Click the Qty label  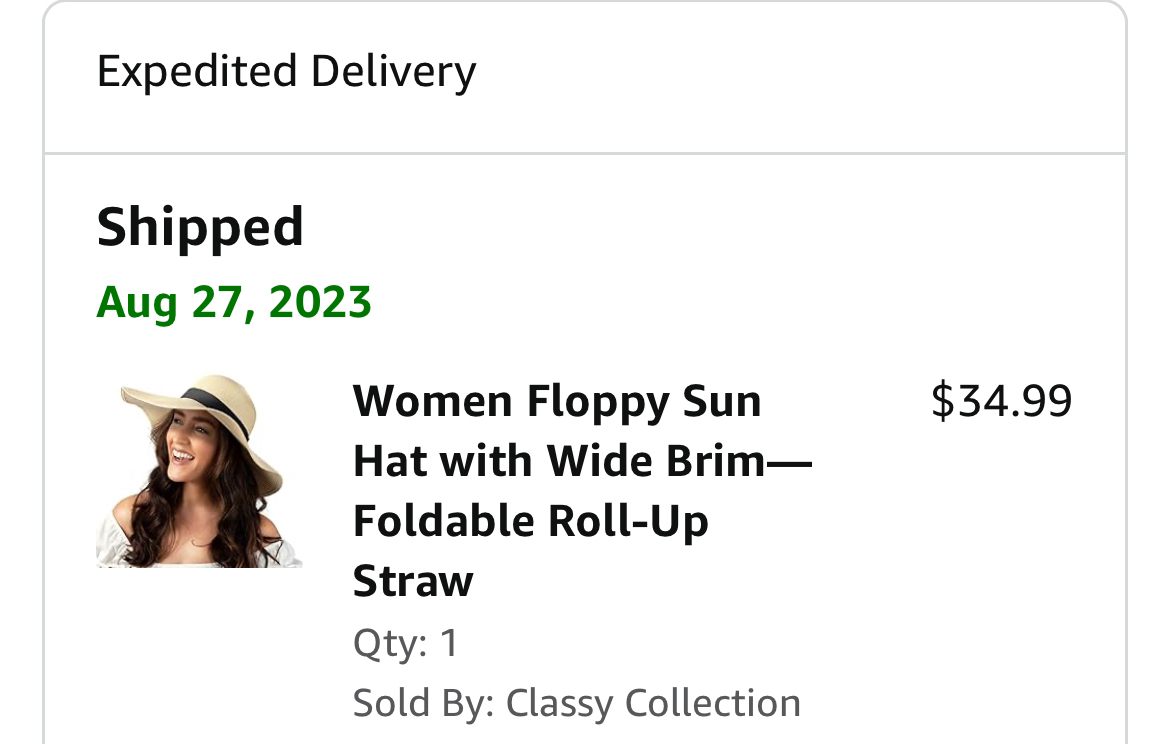tap(390, 643)
